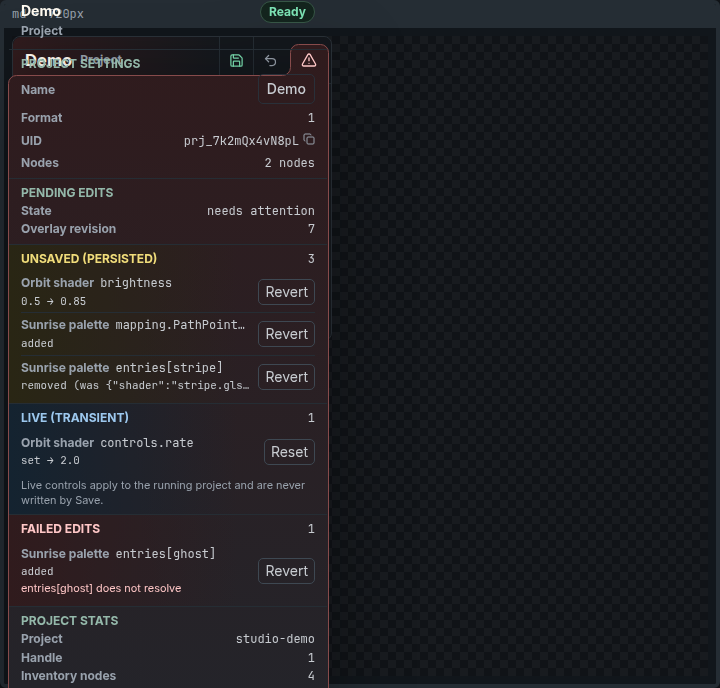The height and width of the screenshot is (688, 720).
Task: Click the live controls note text
Action: (x=163, y=493)
